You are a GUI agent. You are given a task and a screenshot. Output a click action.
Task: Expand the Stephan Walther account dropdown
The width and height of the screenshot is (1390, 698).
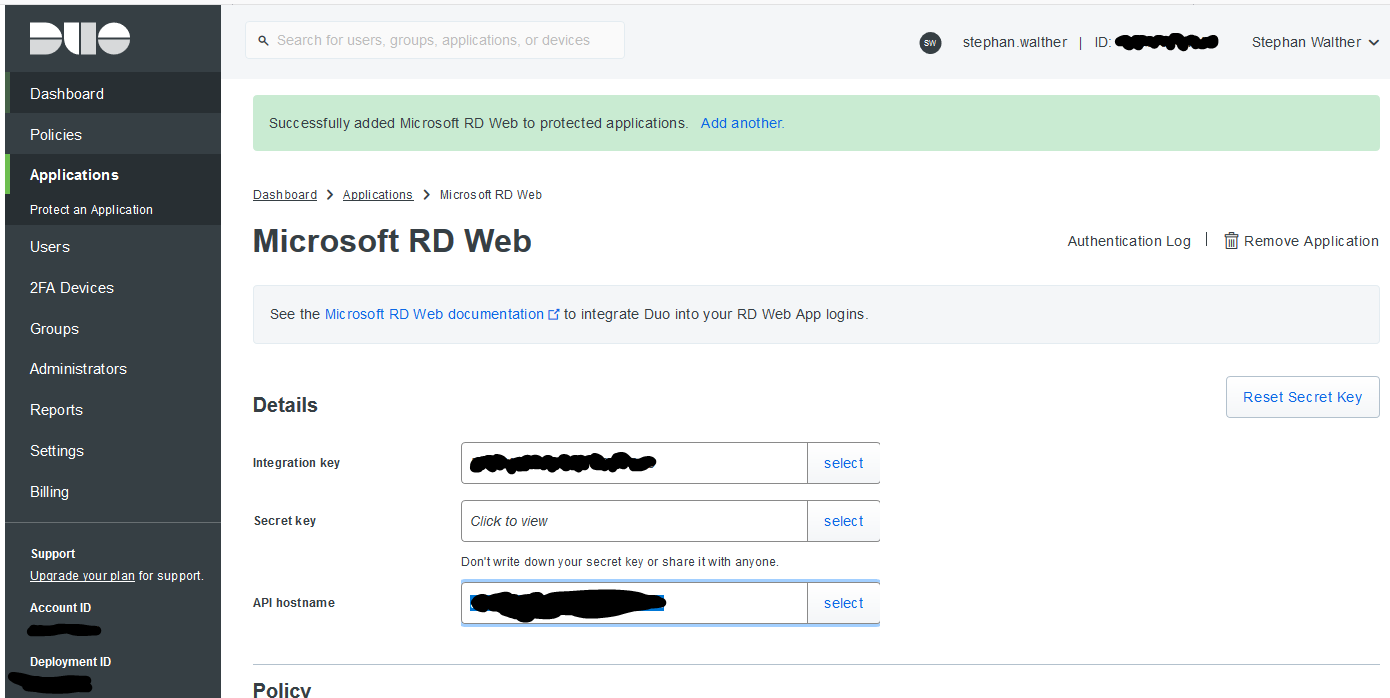1315,42
